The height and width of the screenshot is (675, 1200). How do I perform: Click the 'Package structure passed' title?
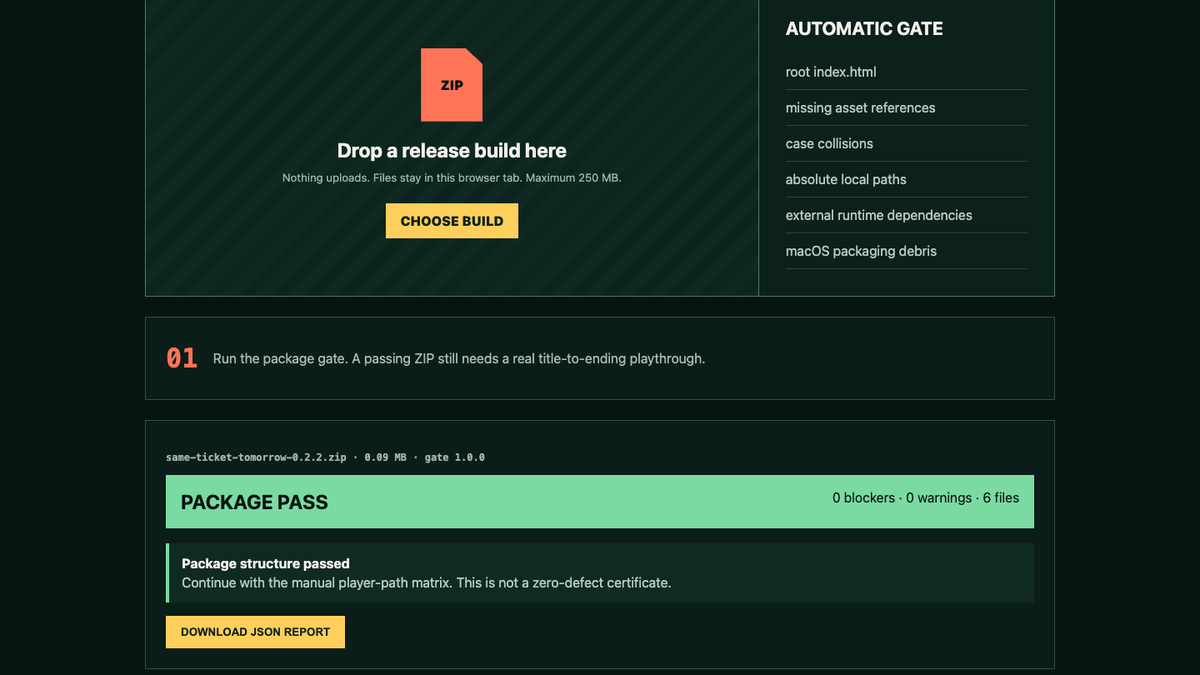pyautogui.click(x=266, y=564)
